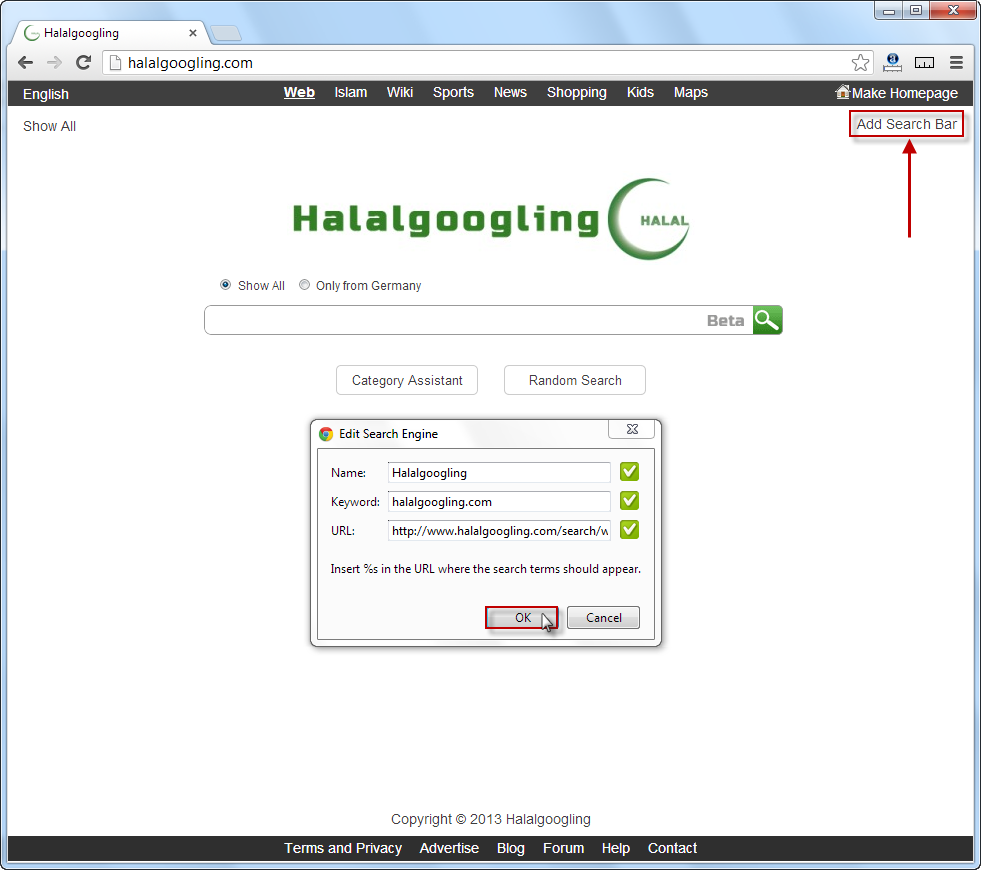Open the Chrome hamburger menu
Viewport: 981px width, 870px height.
click(956, 63)
